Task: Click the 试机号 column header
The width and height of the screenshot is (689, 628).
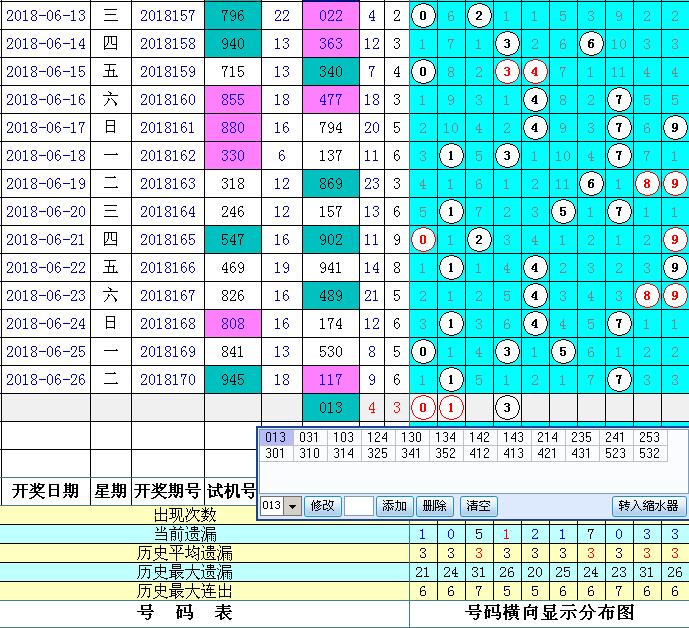Action: [x=231, y=491]
